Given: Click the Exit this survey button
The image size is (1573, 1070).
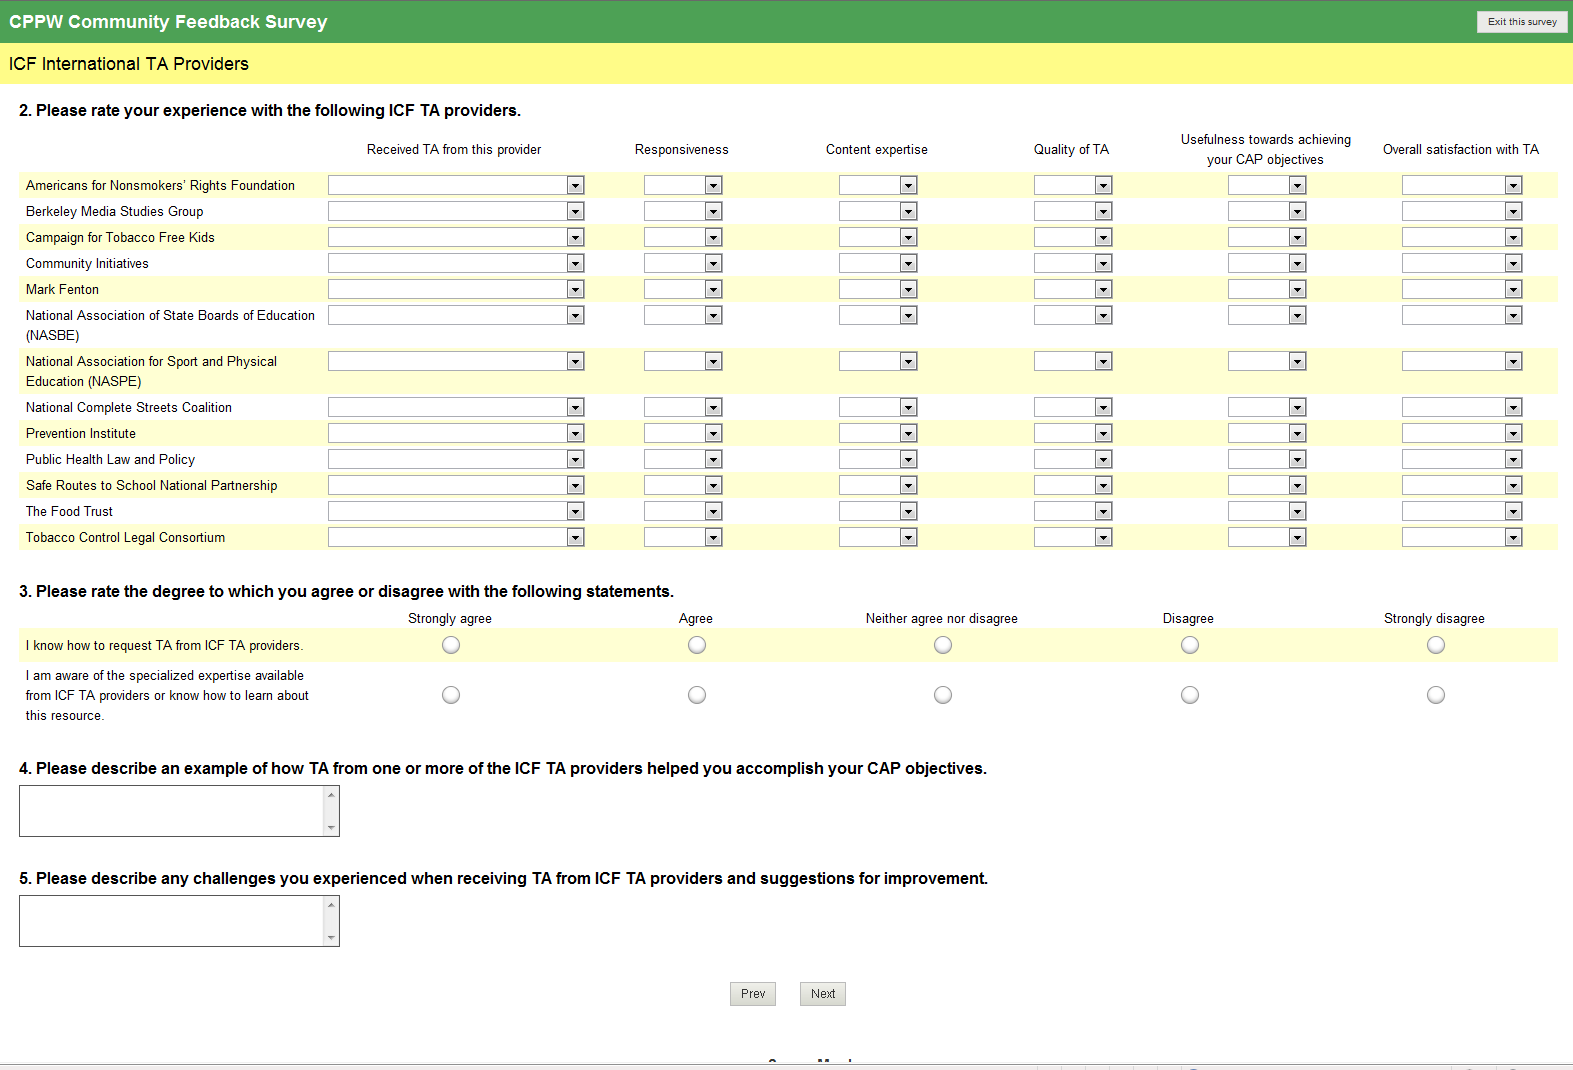Looking at the screenshot, I should tap(1521, 22).
